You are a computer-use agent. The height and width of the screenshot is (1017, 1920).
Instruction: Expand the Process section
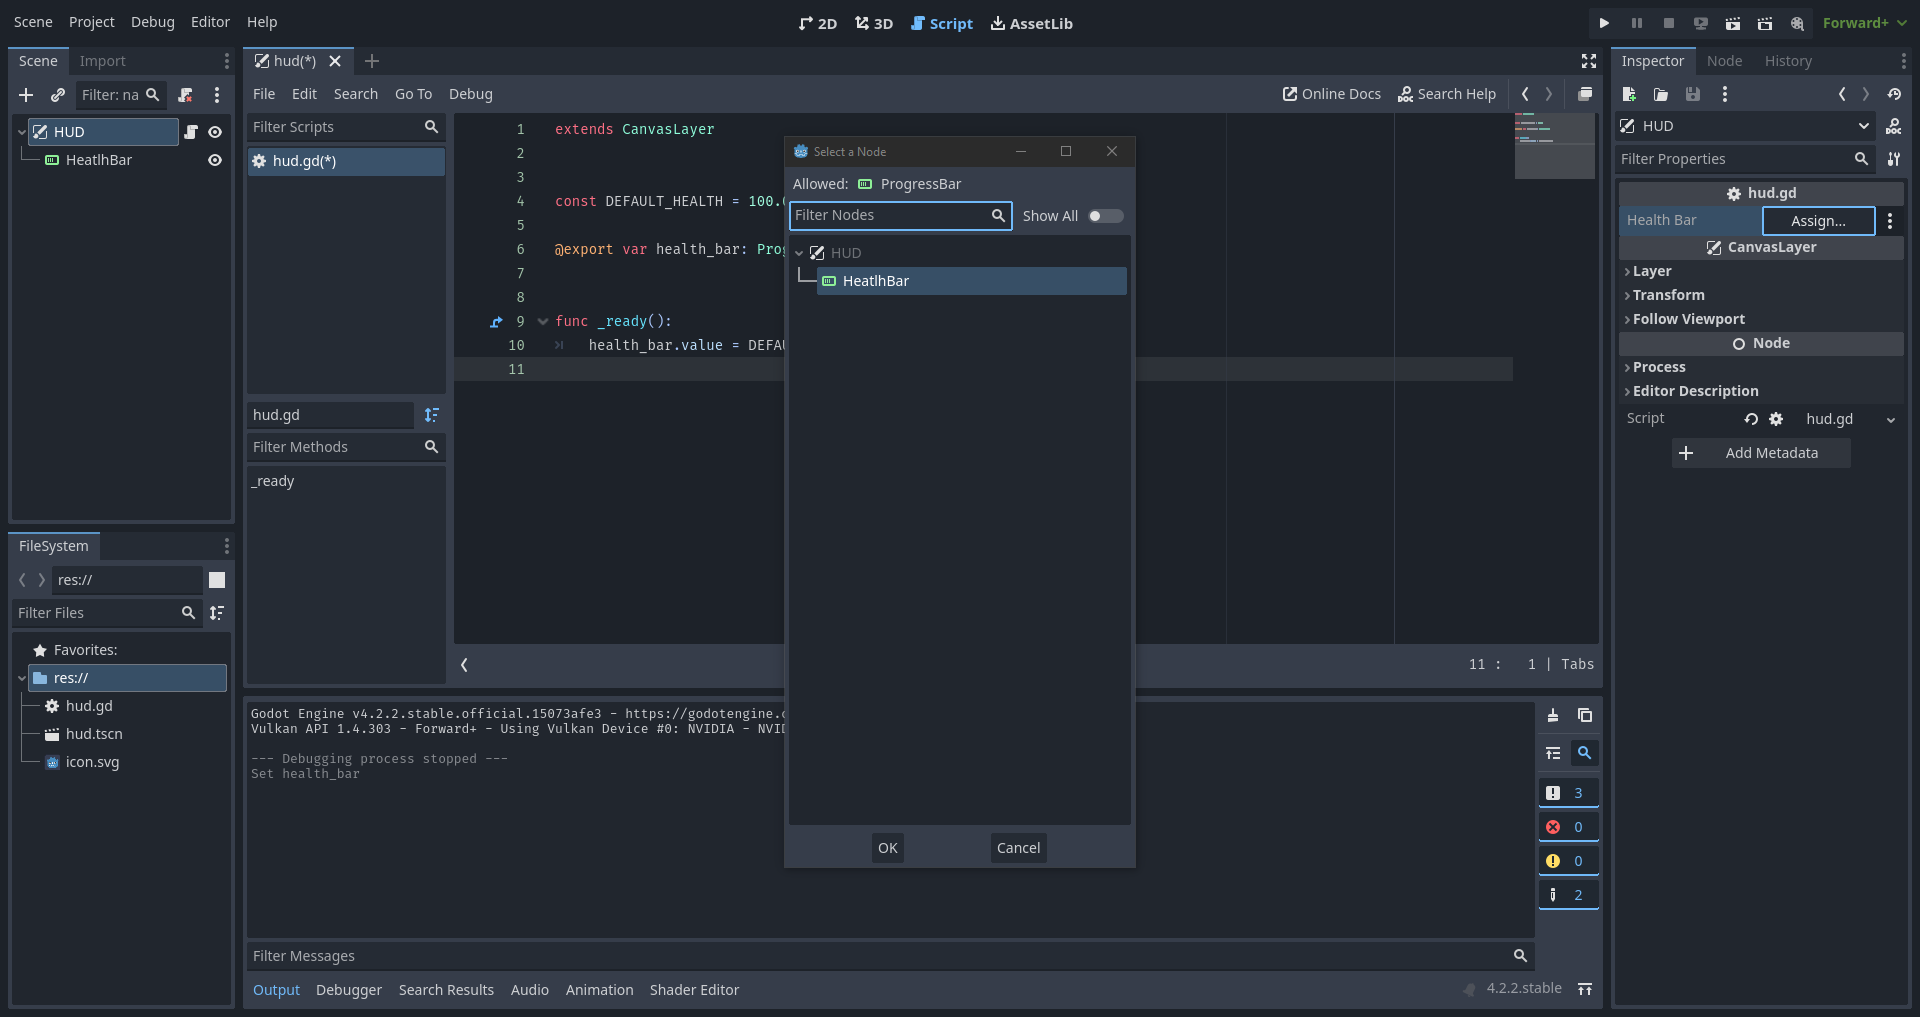click(x=1659, y=367)
